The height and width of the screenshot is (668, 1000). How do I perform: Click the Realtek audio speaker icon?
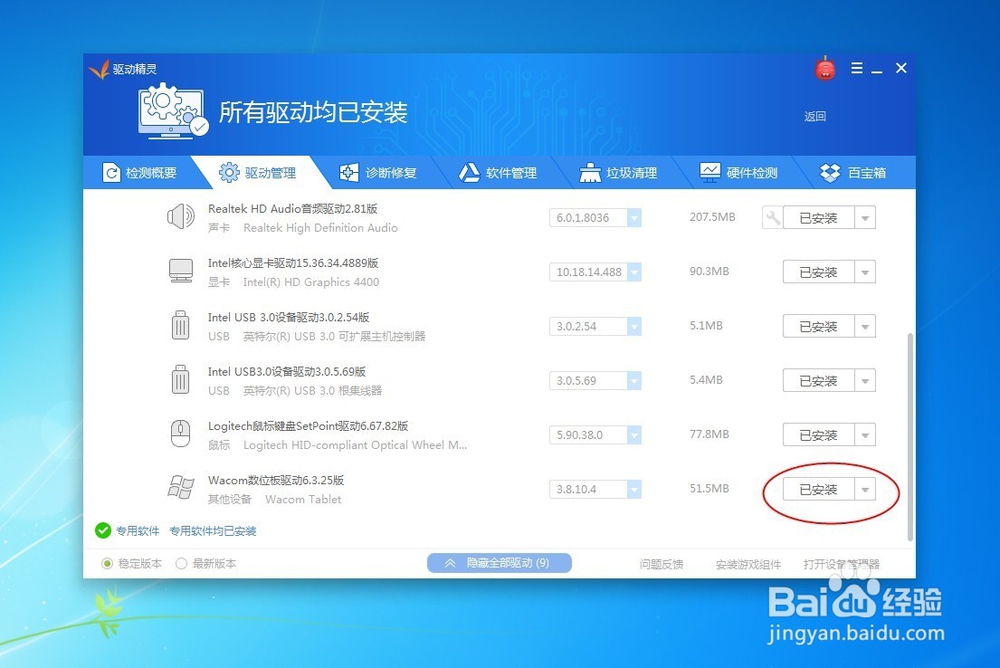[180, 217]
